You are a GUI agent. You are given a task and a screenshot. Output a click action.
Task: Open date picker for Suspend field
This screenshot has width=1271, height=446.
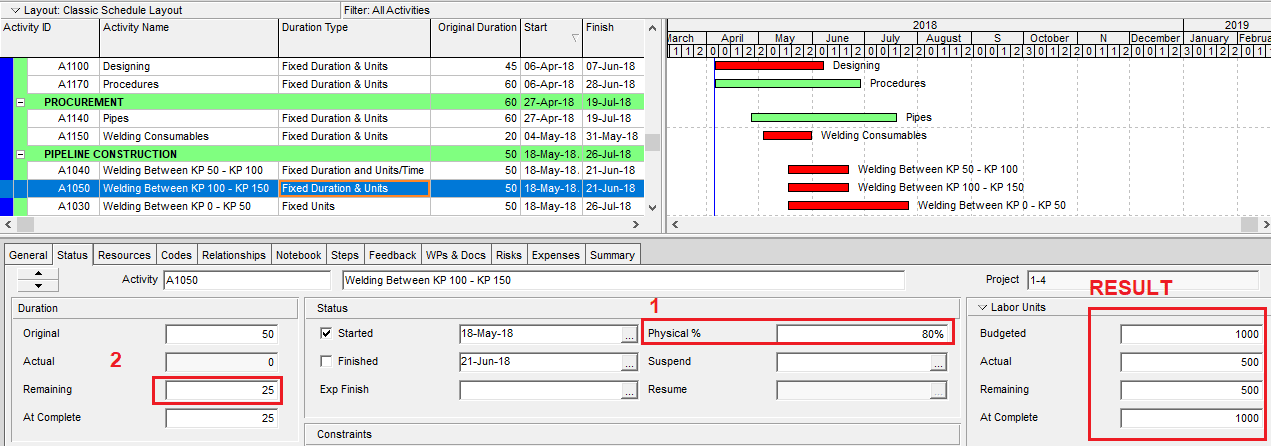pos(937,363)
